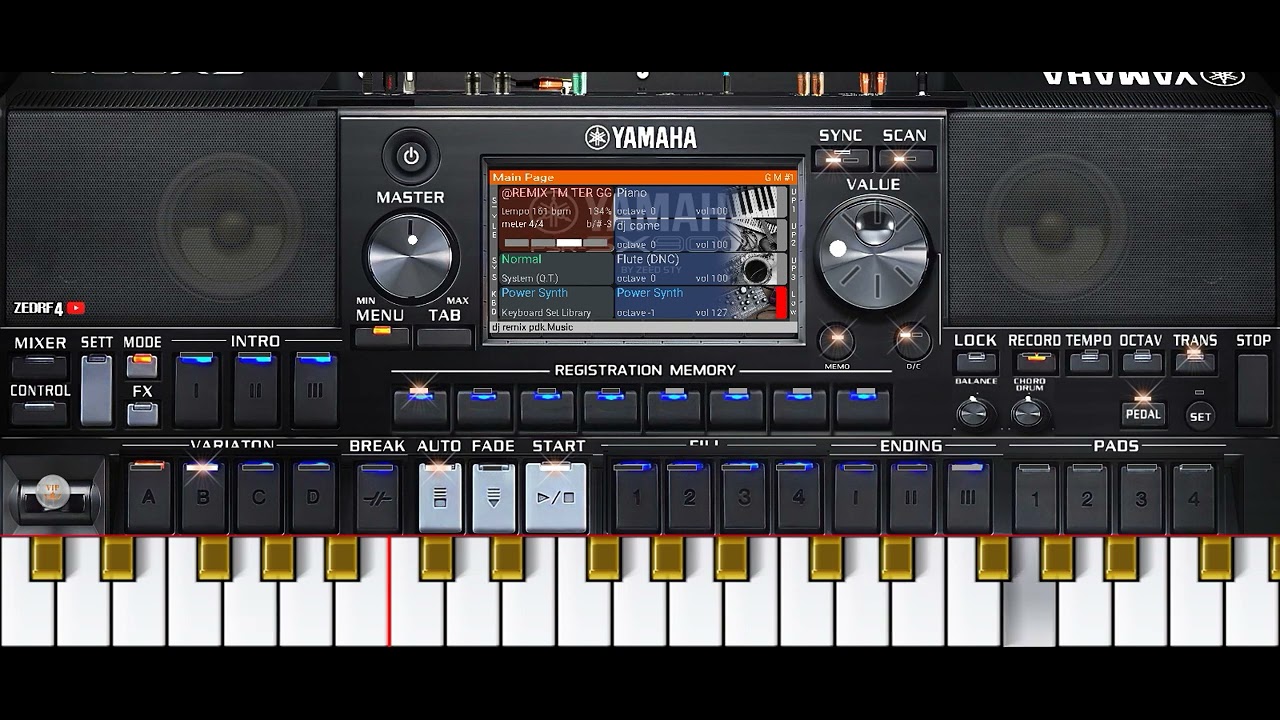This screenshot has width=1280, height=720.
Task: Click the OCTAV button
Action: [x=1142, y=361]
